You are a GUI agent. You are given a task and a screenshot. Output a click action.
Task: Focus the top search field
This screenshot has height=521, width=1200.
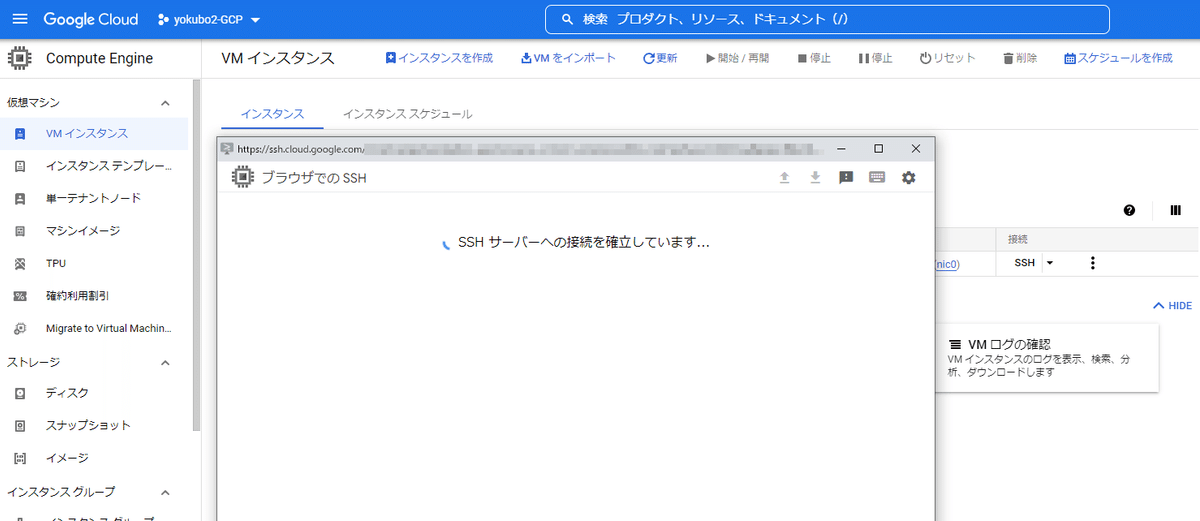click(x=827, y=19)
